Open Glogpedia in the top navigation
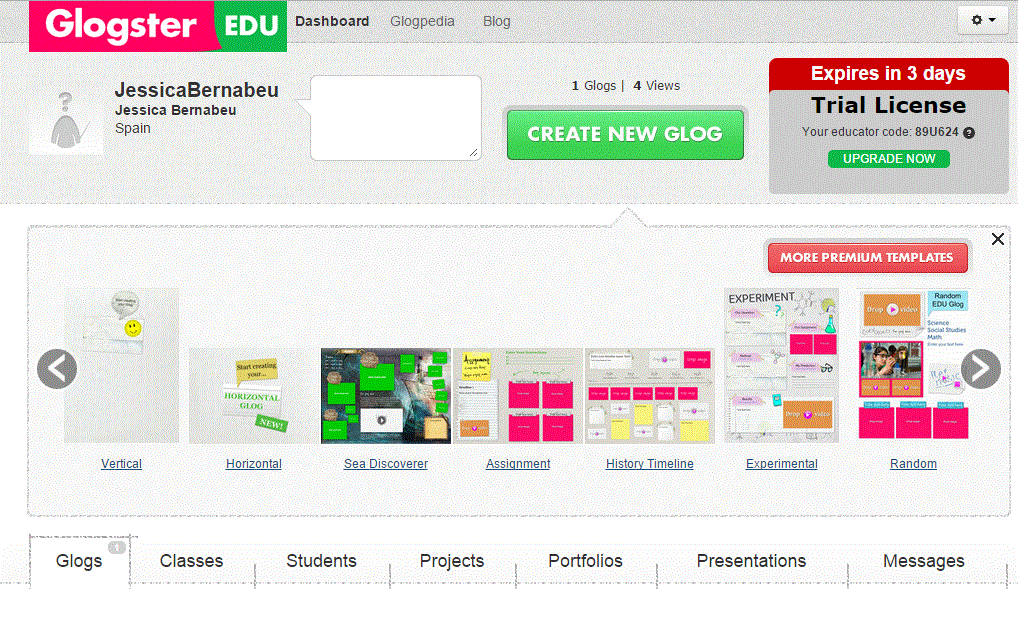Viewport: 1018px width, 624px height. 422,21
